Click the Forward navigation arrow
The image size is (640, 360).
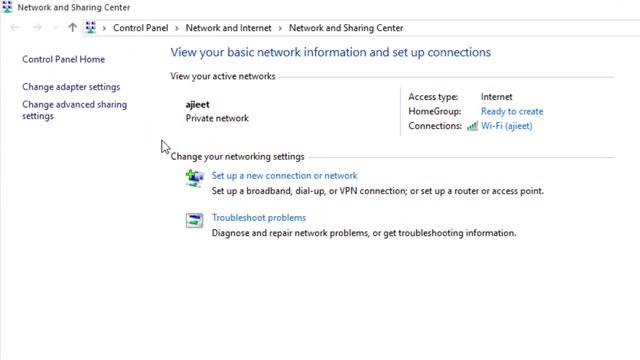click(x=37, y=27)
